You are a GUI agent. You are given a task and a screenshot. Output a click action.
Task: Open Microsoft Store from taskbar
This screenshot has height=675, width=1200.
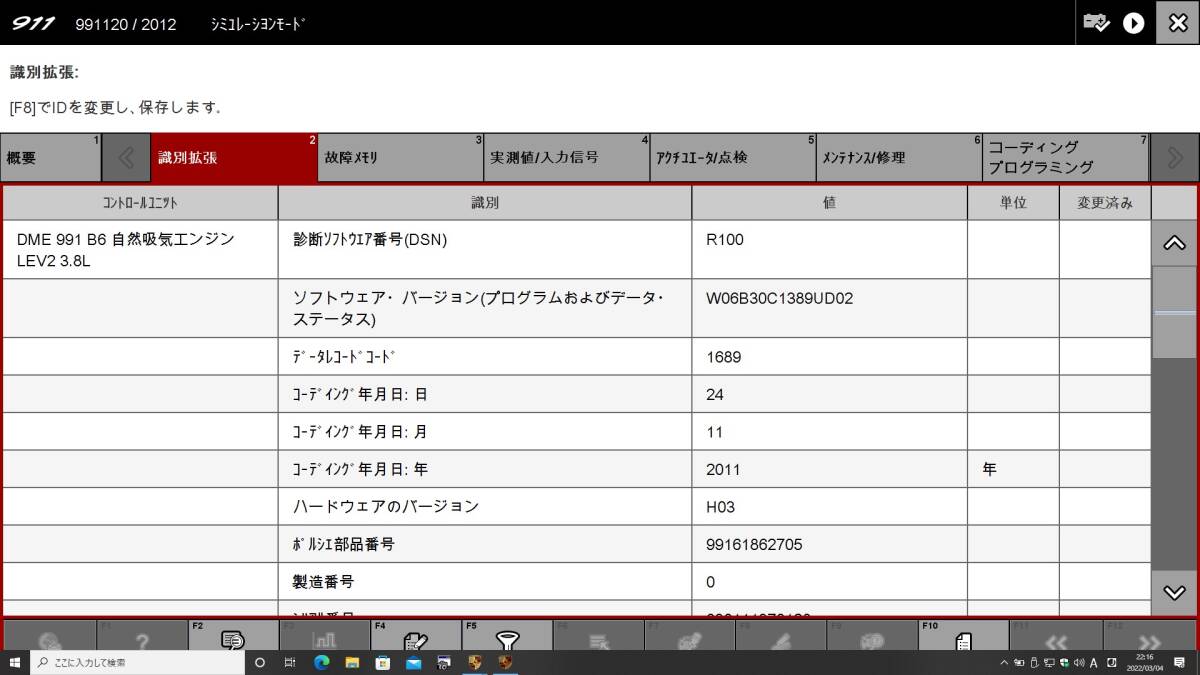click(x=383, y=663)
